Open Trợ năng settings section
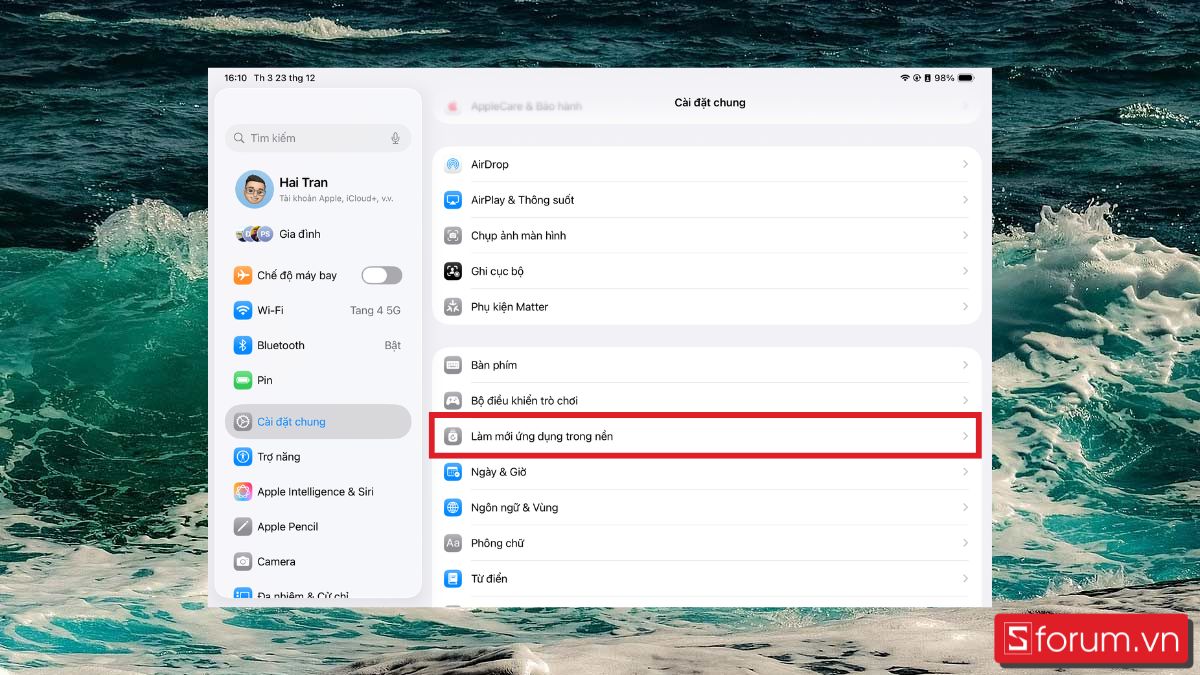This screenshot has width=1200, height=675. (318, 457)
